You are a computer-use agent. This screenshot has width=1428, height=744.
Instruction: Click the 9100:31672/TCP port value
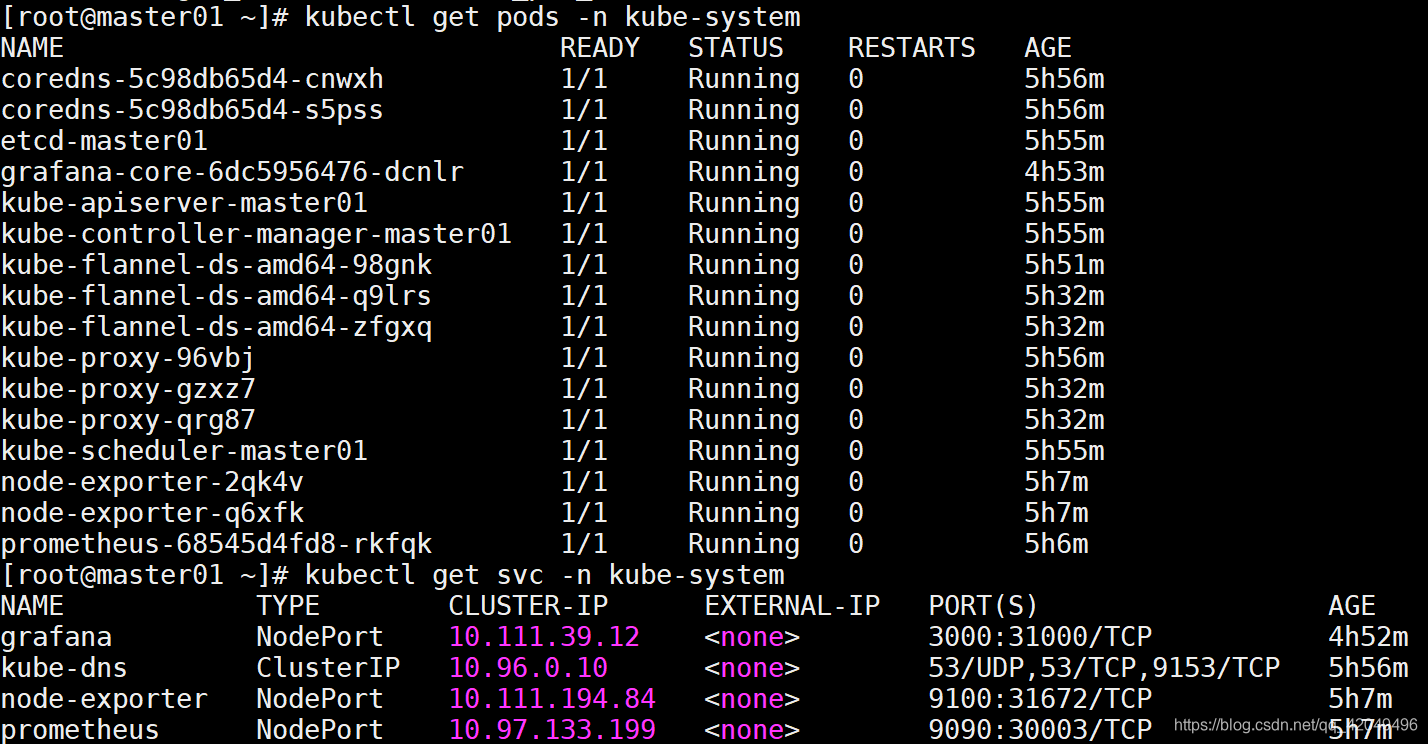(1040, 699)
